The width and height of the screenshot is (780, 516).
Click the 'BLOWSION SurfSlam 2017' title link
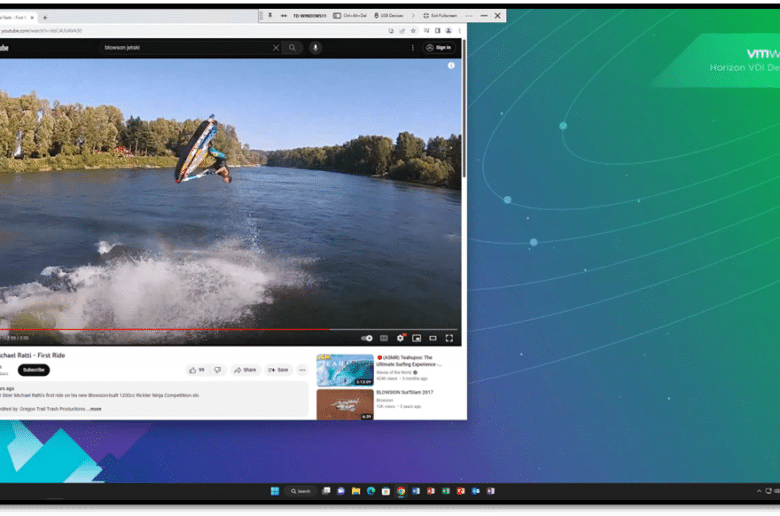[404, 393]
